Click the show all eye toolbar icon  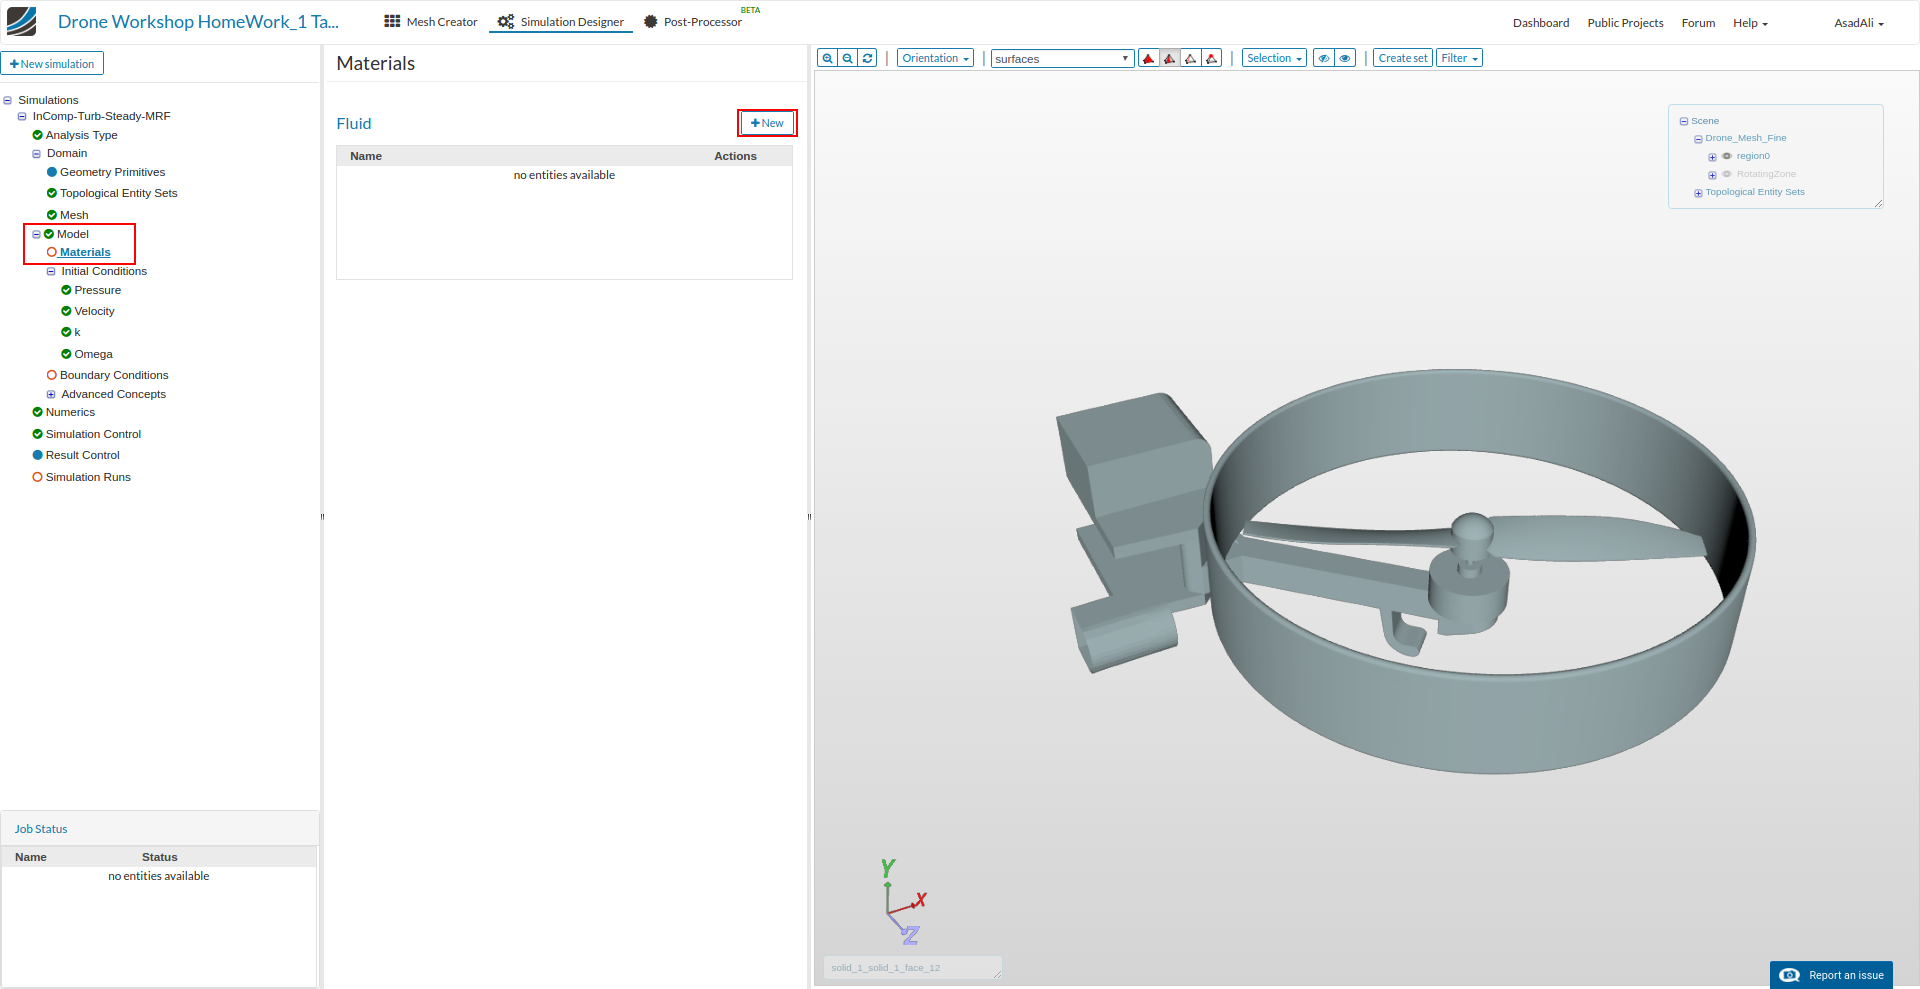pyautogui.click(x=1345, y=58)
